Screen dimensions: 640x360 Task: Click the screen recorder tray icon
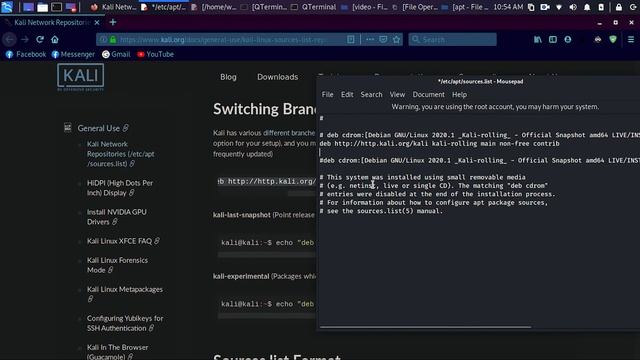click(545, 7)
